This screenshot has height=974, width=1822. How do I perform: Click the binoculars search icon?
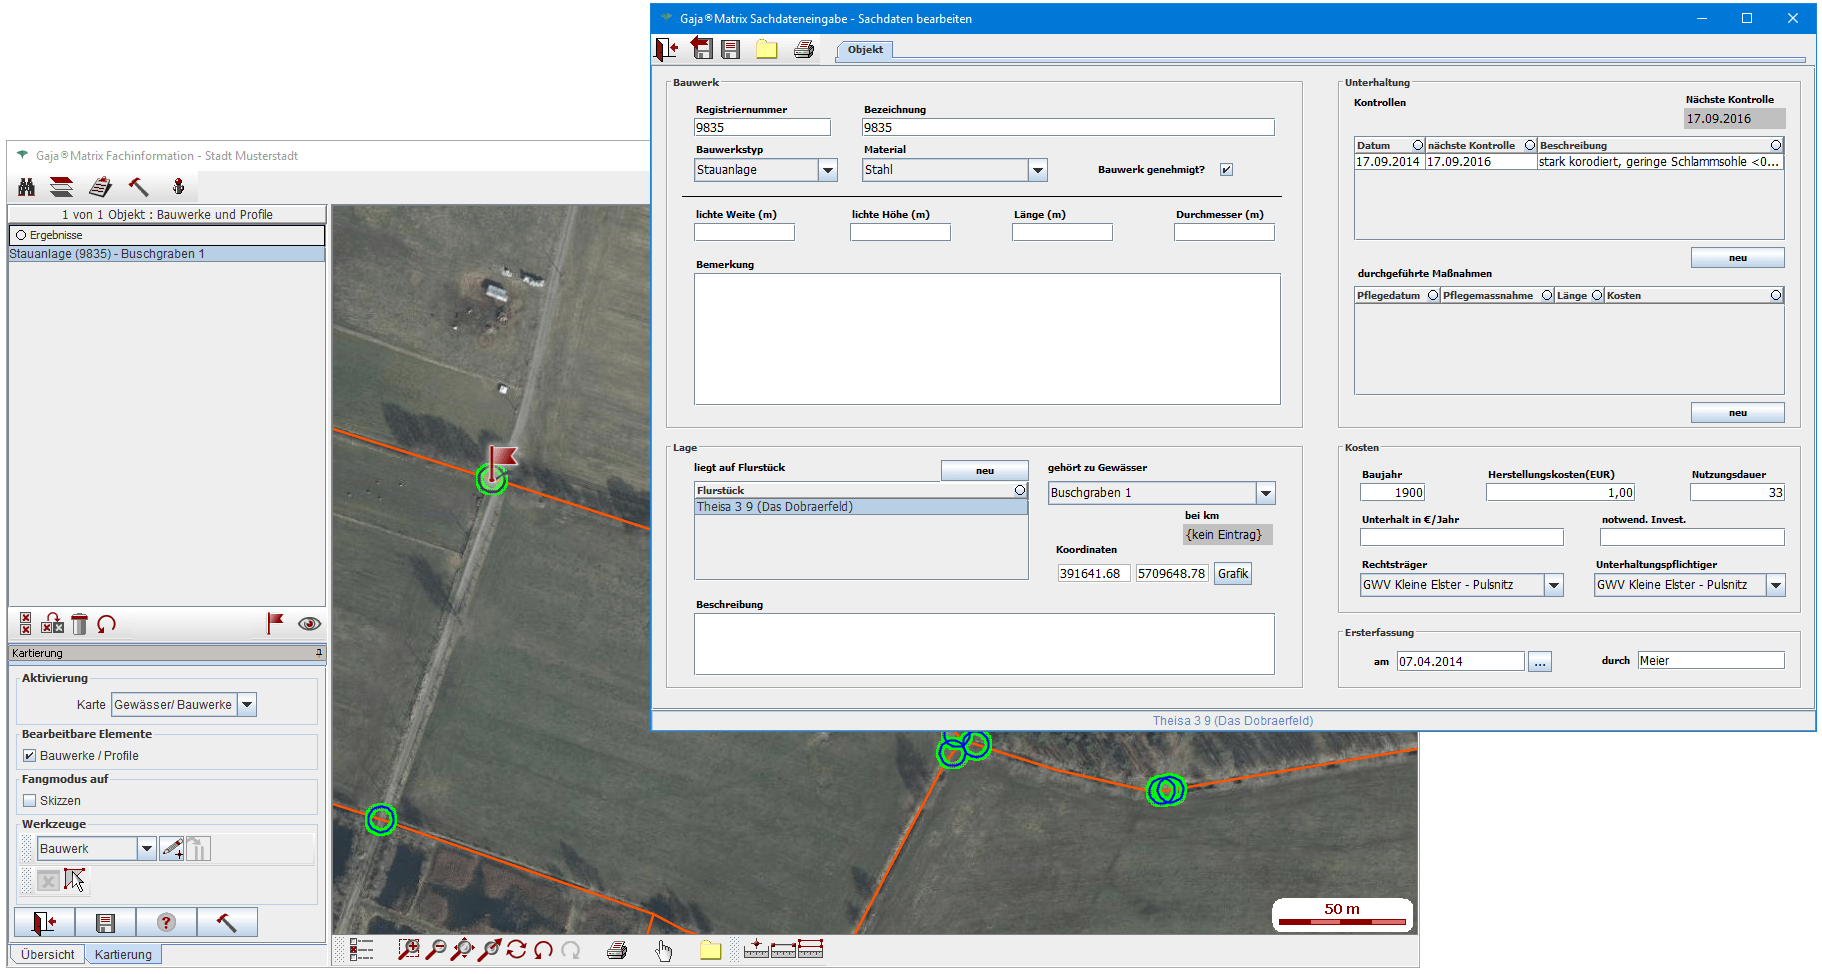(27, 187)
